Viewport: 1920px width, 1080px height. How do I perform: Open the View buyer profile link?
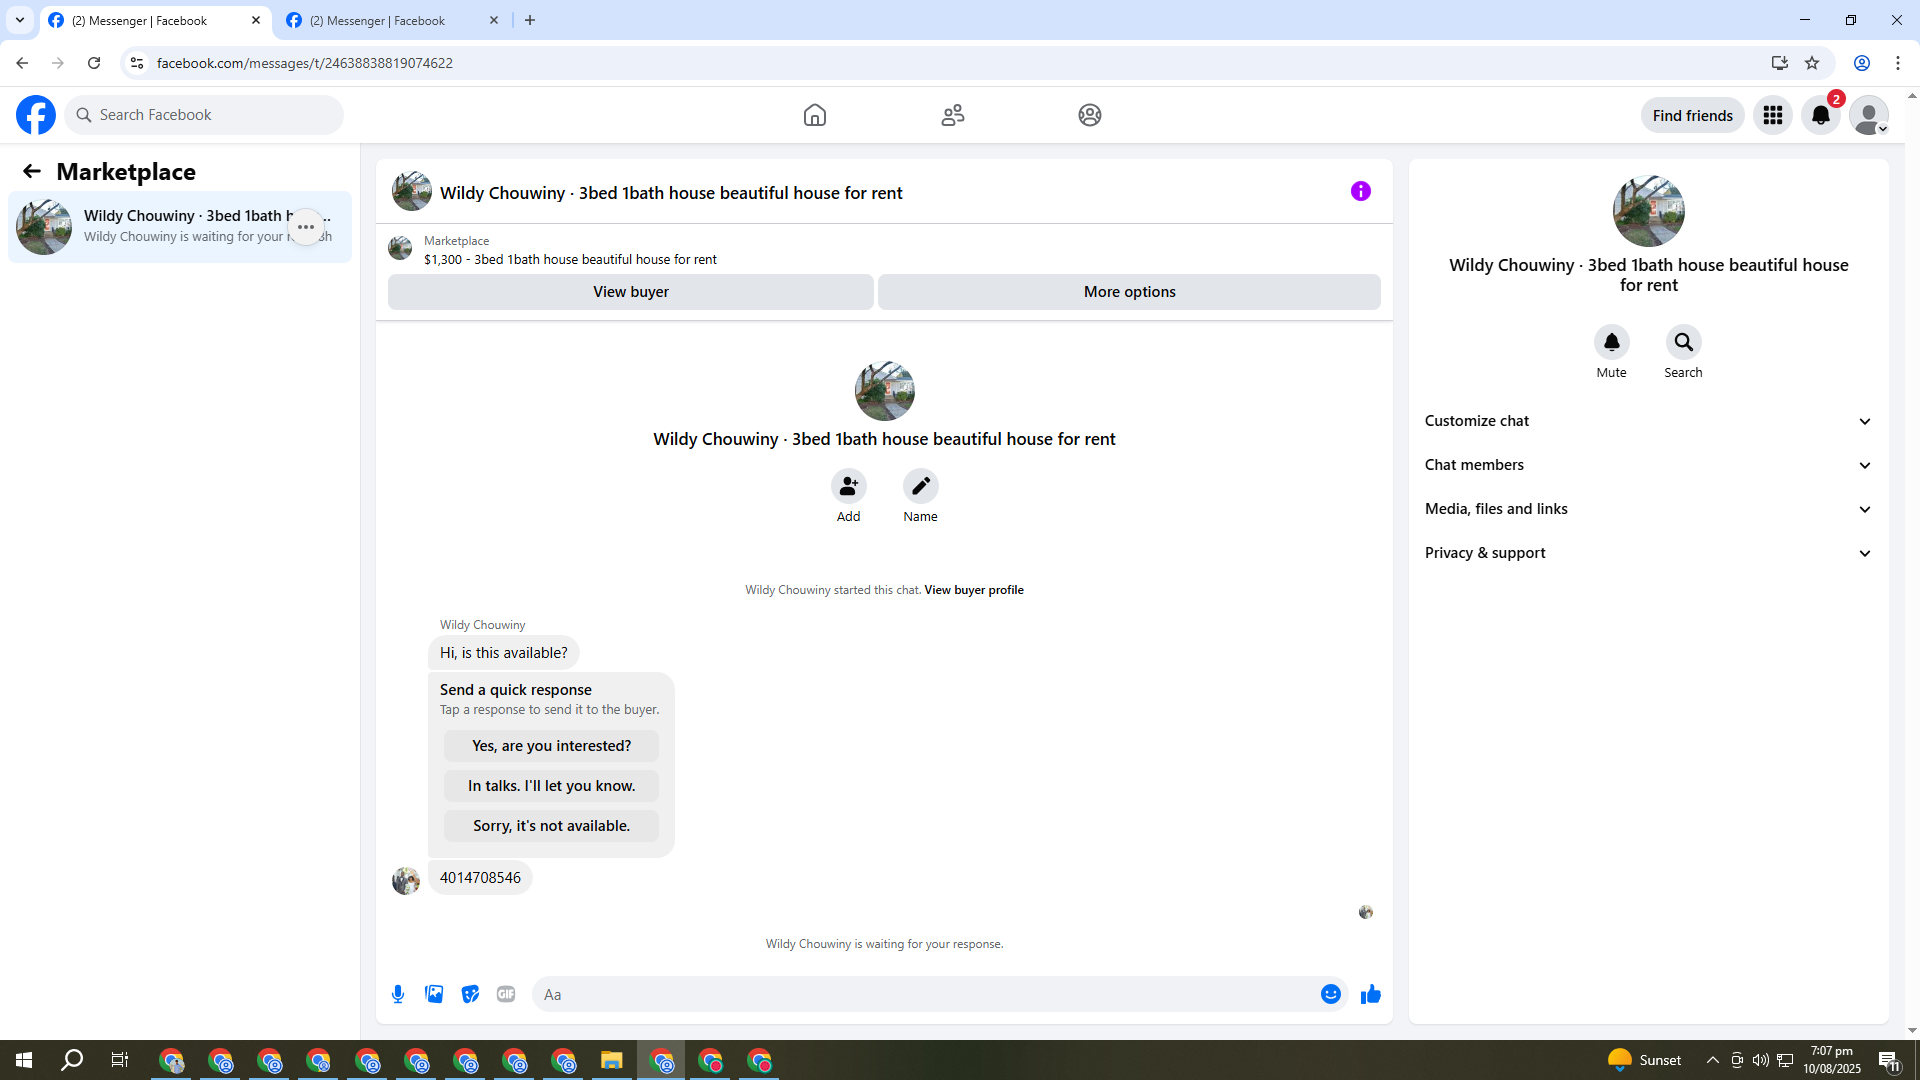(x=973, y=590)
